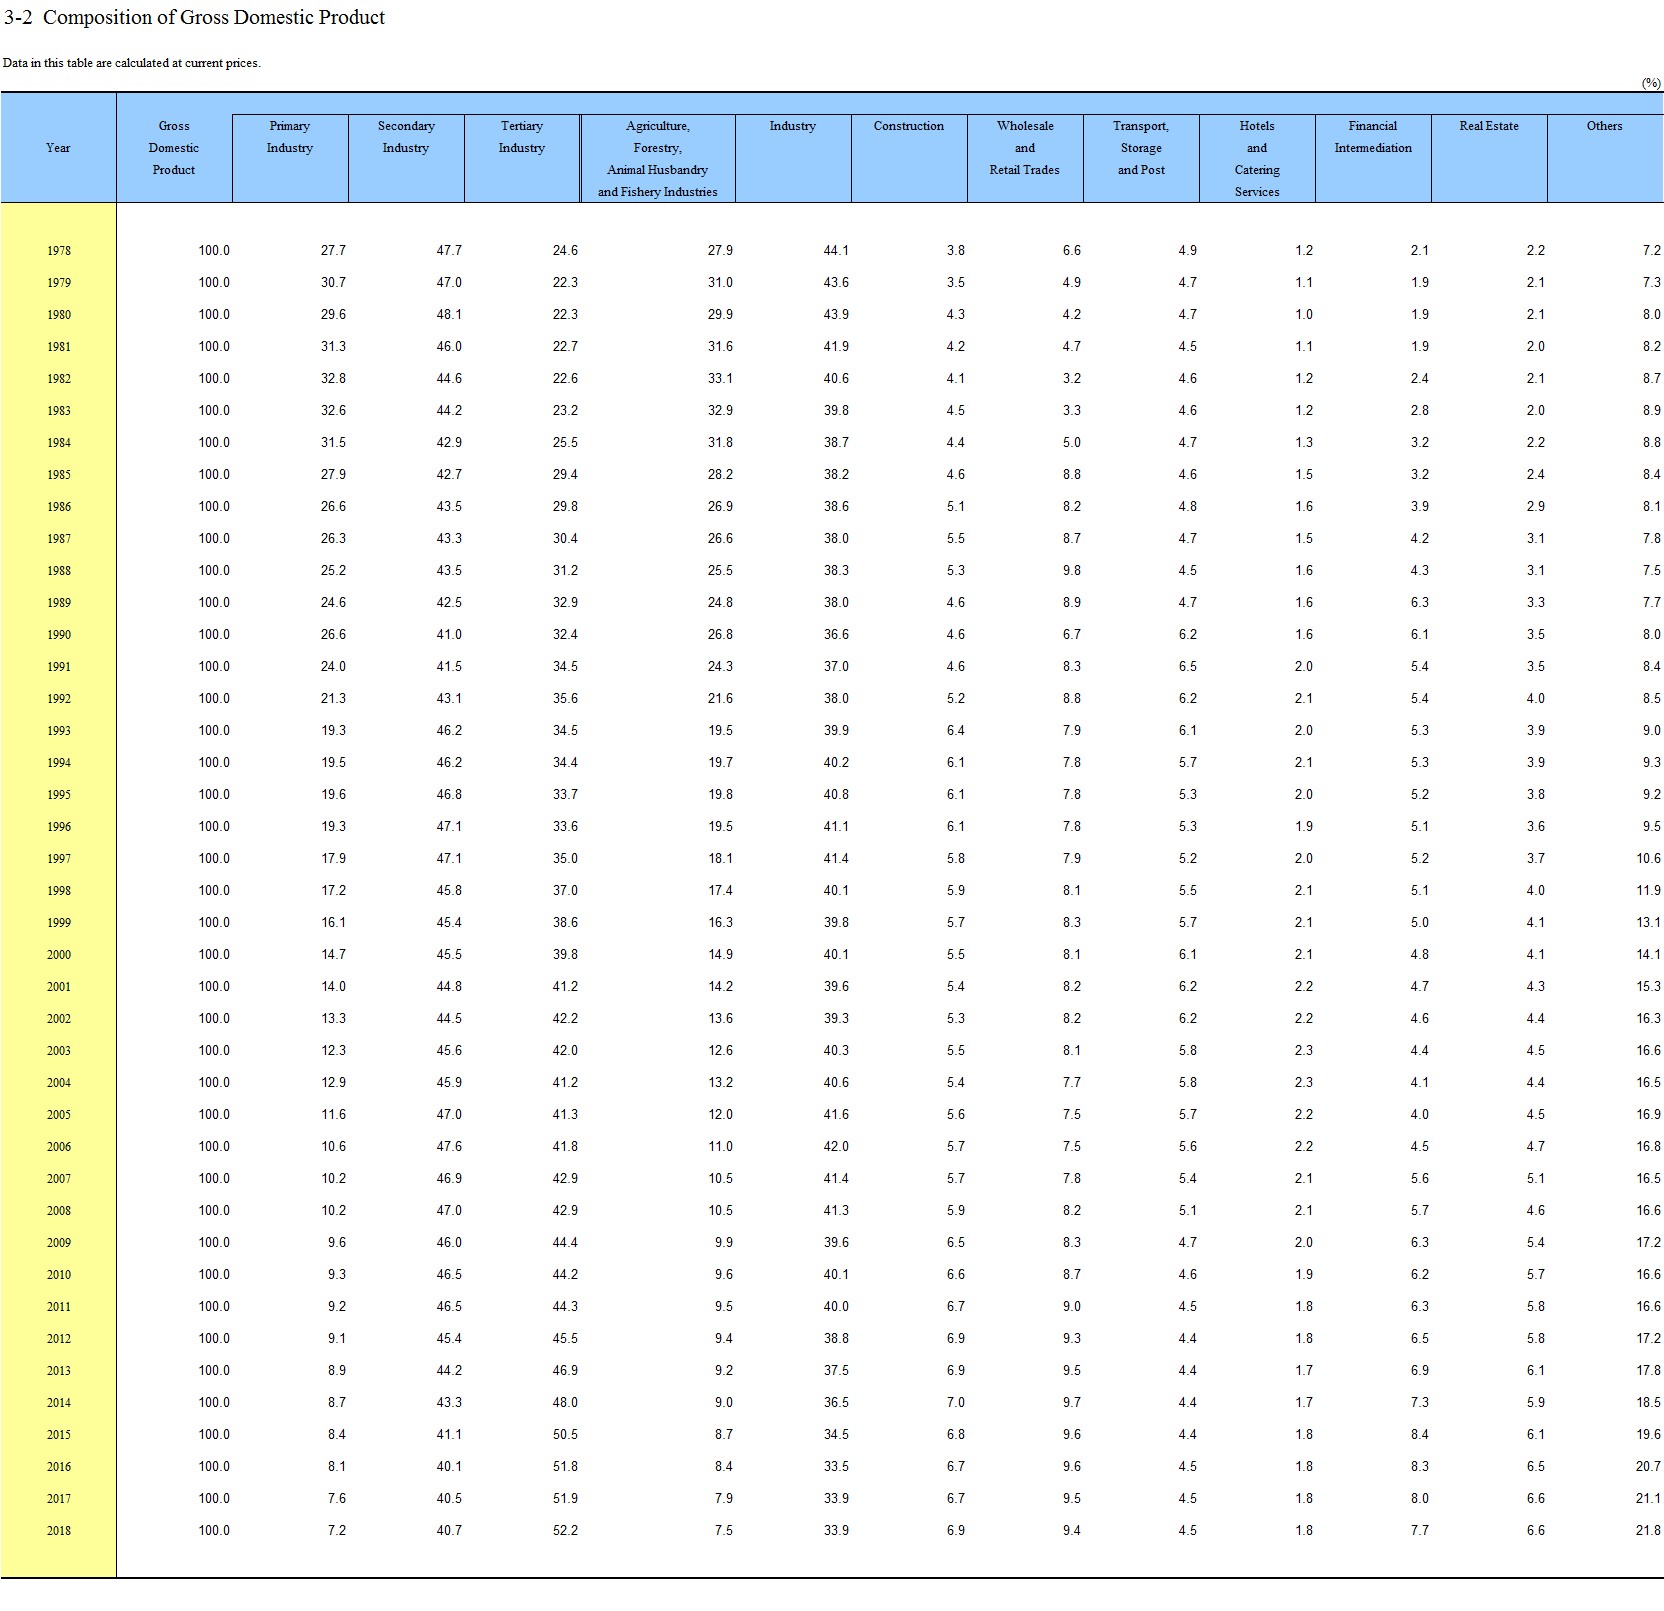Viewport: 1664px width, 1611px height.
Task: Click Gross Domestic Product 100.0 for 2000
Action: click(214, 955)
